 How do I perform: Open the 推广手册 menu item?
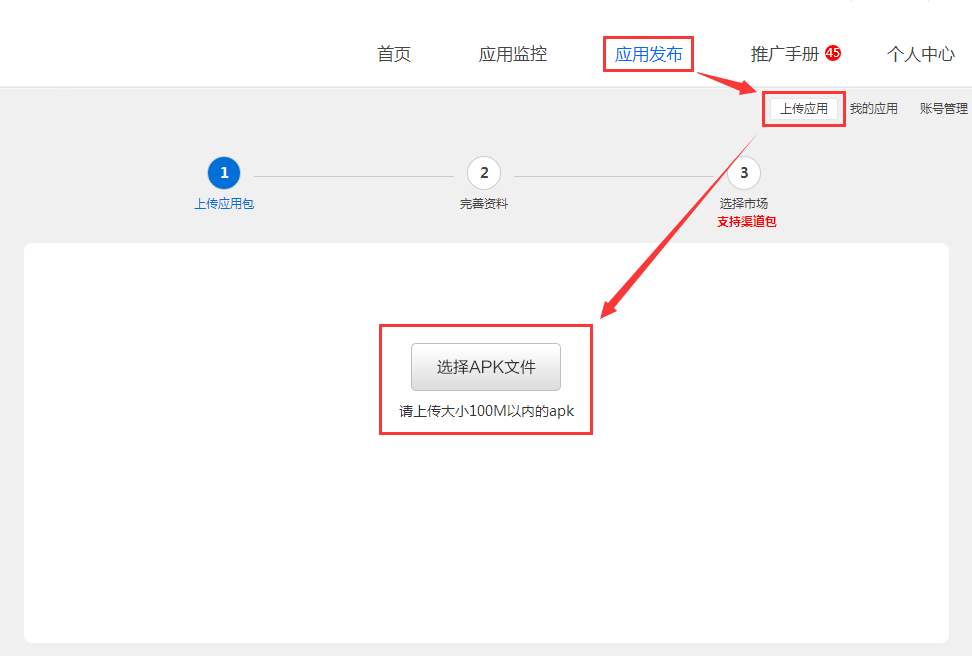(785, 54)
